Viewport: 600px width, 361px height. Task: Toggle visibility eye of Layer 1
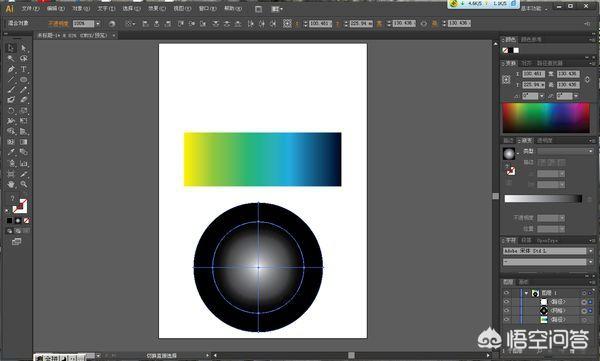click(x=506, y=293)
